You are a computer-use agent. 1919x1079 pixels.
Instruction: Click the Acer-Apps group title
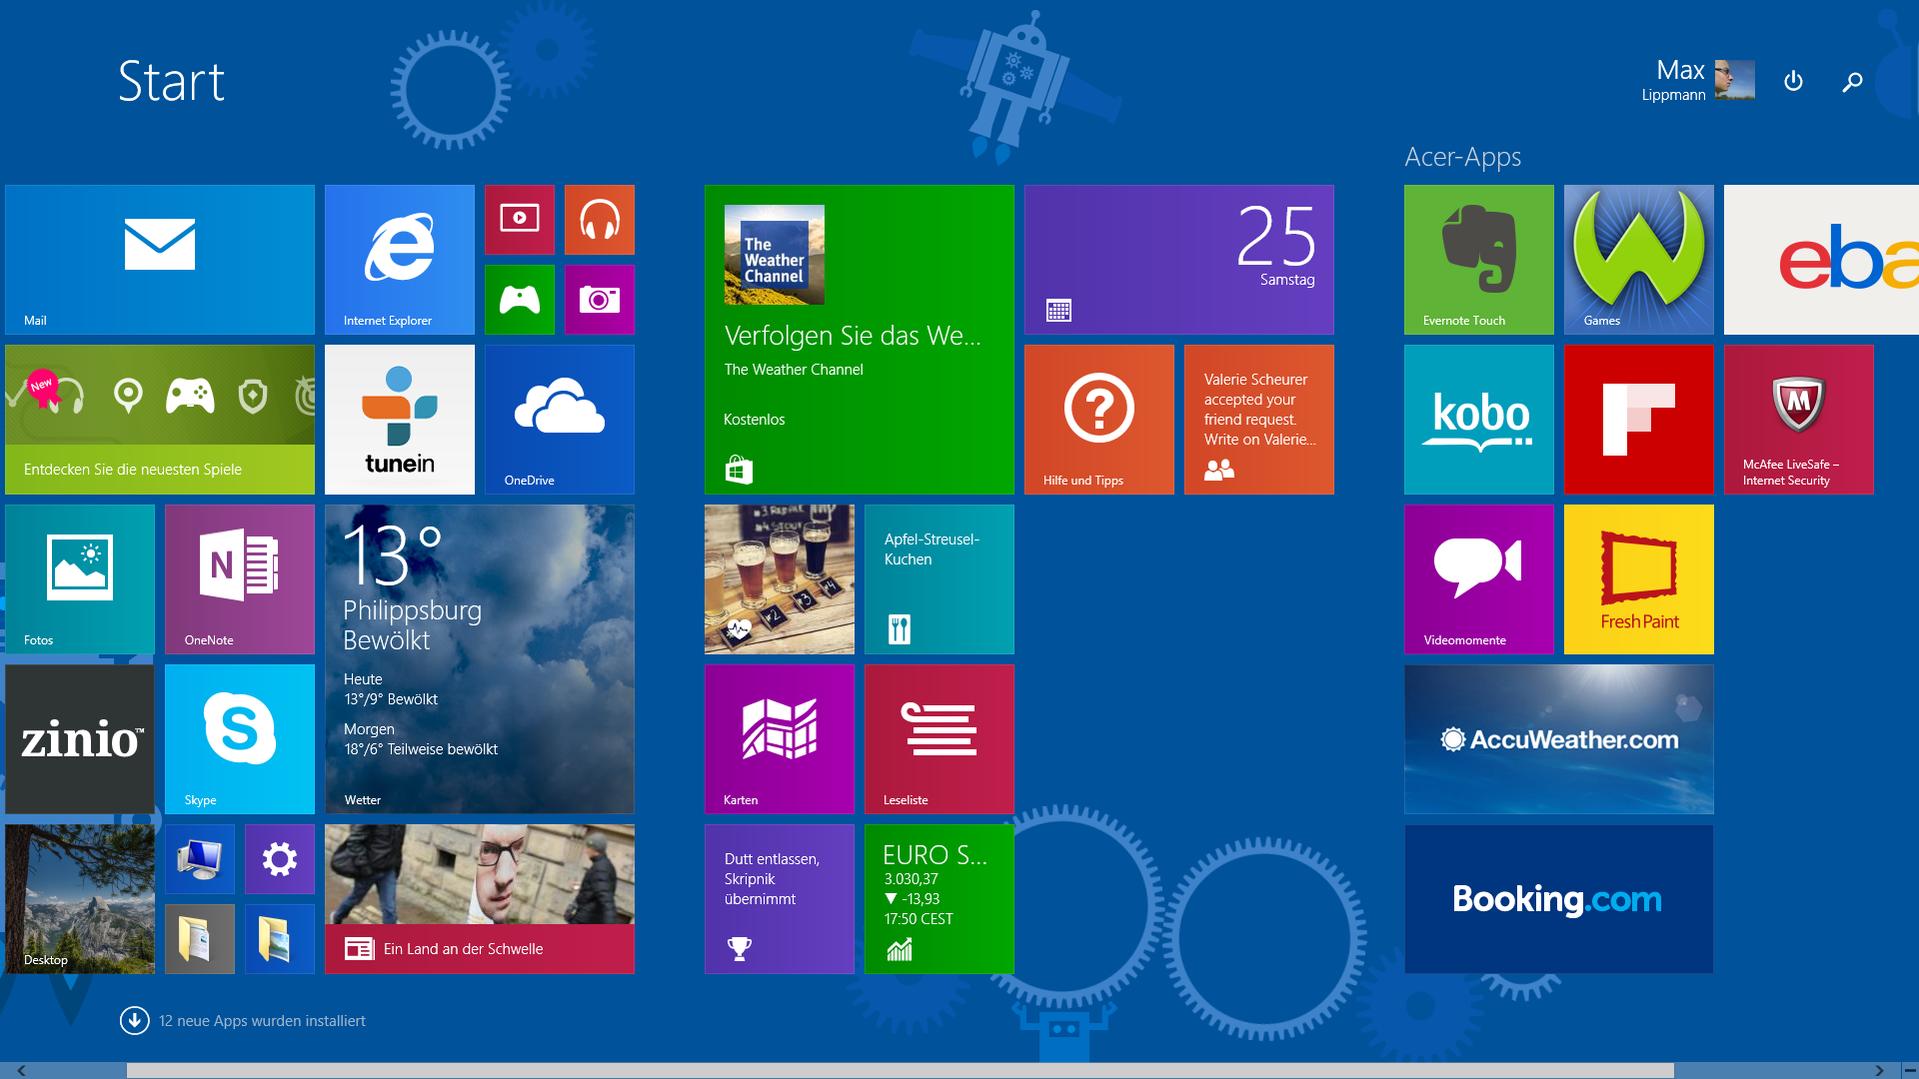[x=1463, y=157]
